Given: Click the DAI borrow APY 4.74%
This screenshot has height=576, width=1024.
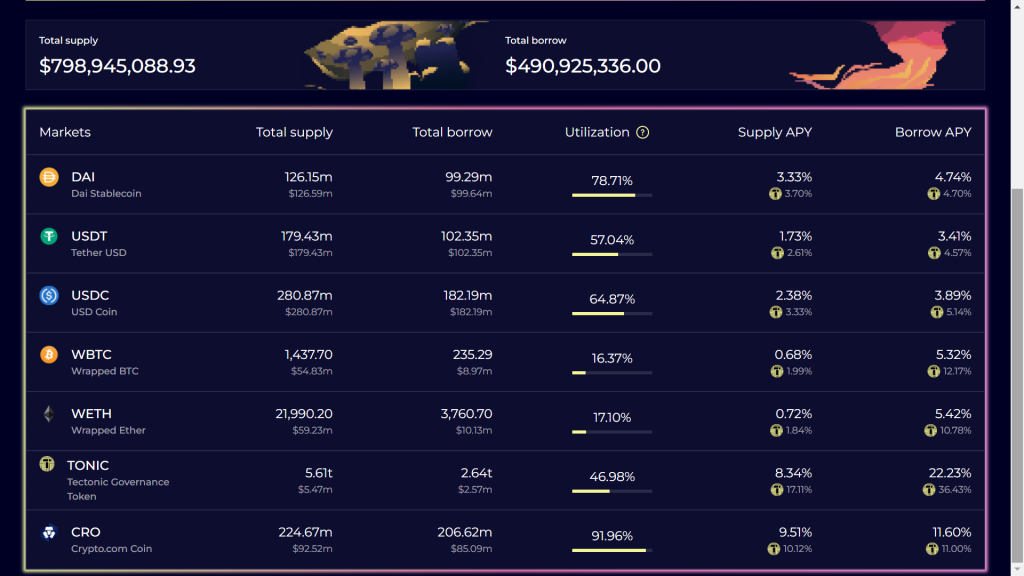Looking at the screenshot, I should click(x=953, y=176).
